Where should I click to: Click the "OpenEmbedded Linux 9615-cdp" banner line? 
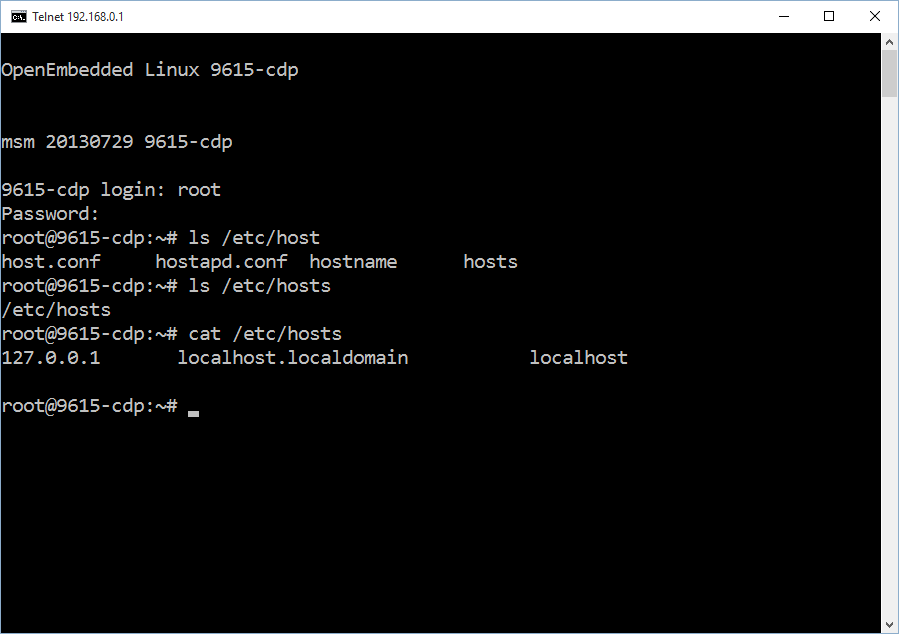pyautogui.click(x=150, y=70)
